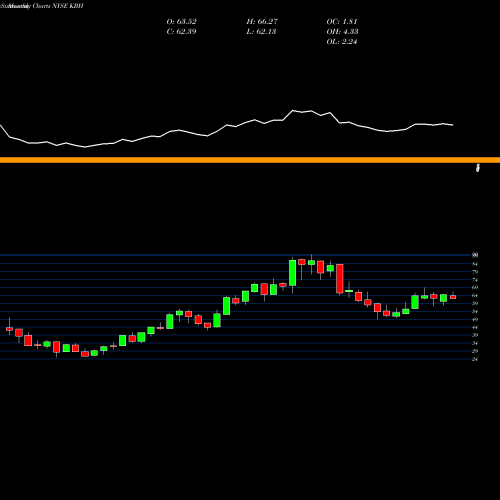The image size is (500, 500).
Task: Click the OH: 4.33 readout
Action: click(x=342, y=32)
